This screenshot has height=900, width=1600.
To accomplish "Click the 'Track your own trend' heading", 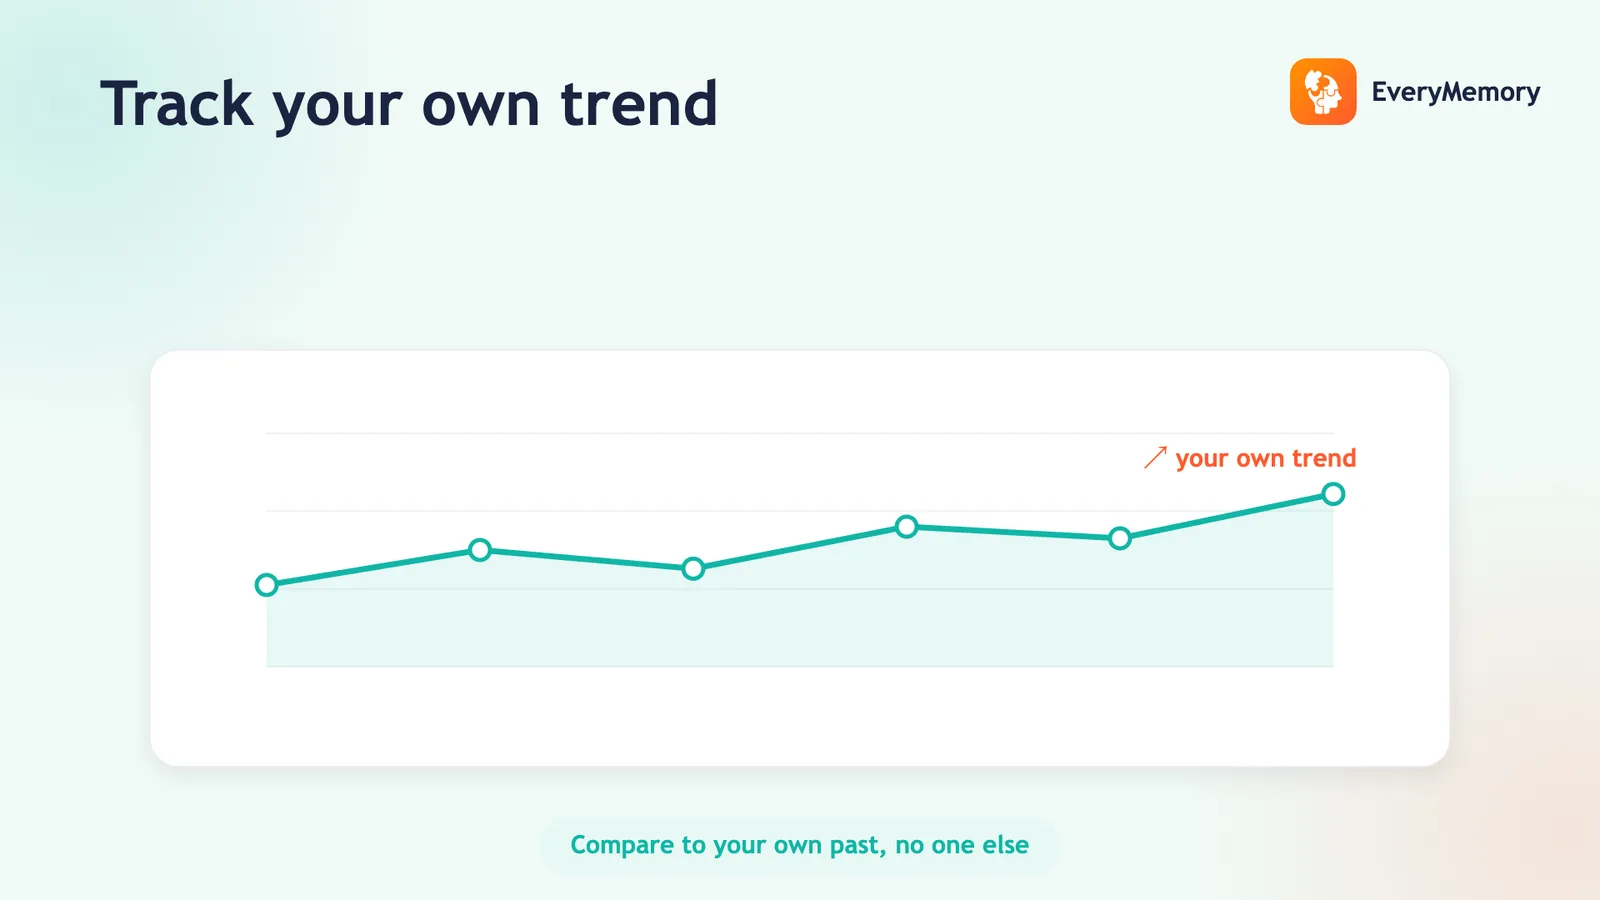I will pos(409,104).
